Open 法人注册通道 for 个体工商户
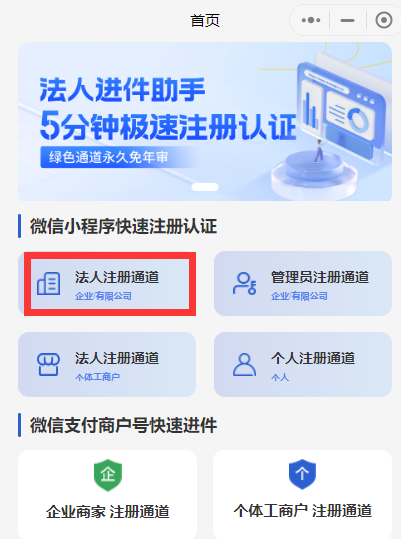401x539 pixels. pos(107,364)
